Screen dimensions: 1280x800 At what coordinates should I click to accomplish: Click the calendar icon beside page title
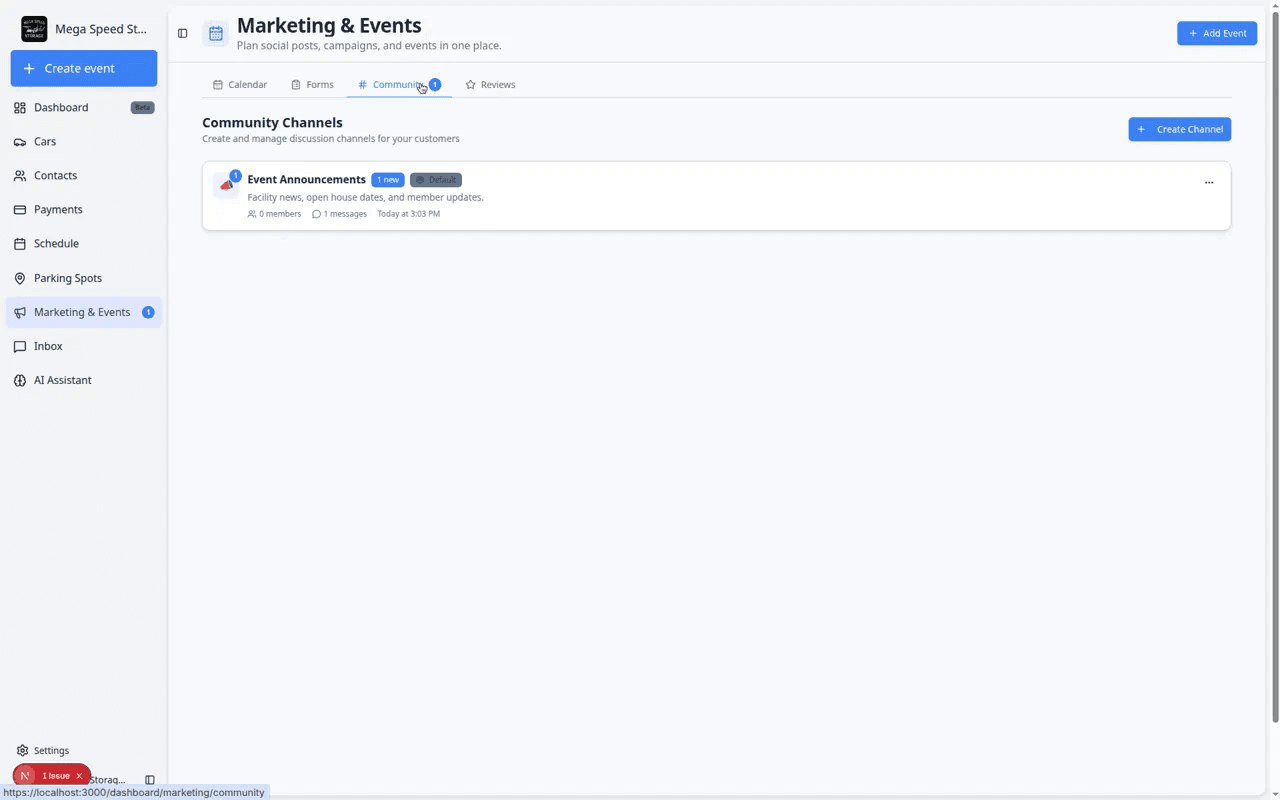[x=215, y=33]
